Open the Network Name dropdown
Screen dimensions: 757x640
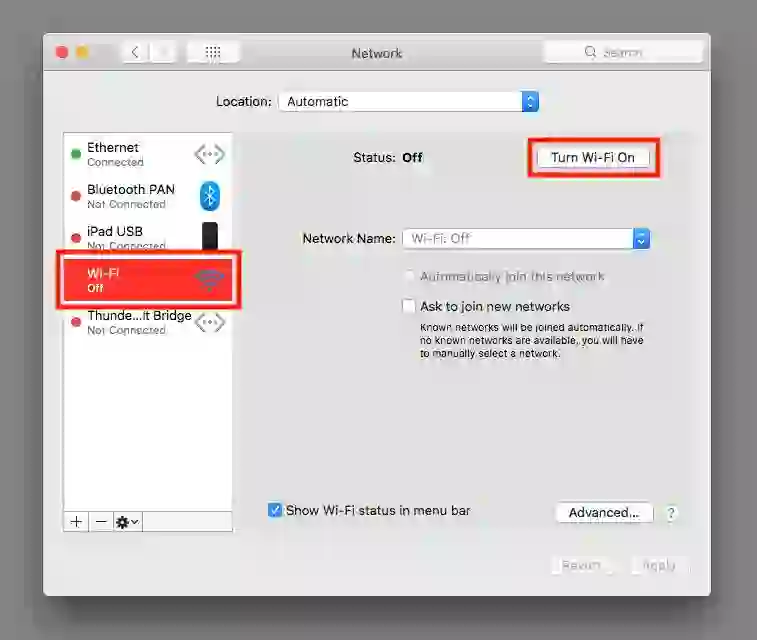coord(526,239)
